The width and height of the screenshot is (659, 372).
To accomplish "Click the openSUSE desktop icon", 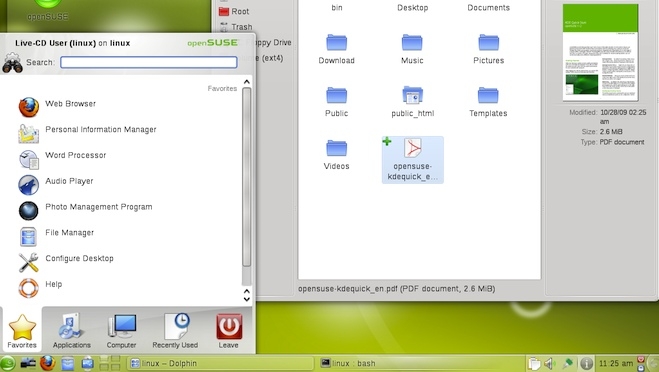I will click(x=47, y=10).
